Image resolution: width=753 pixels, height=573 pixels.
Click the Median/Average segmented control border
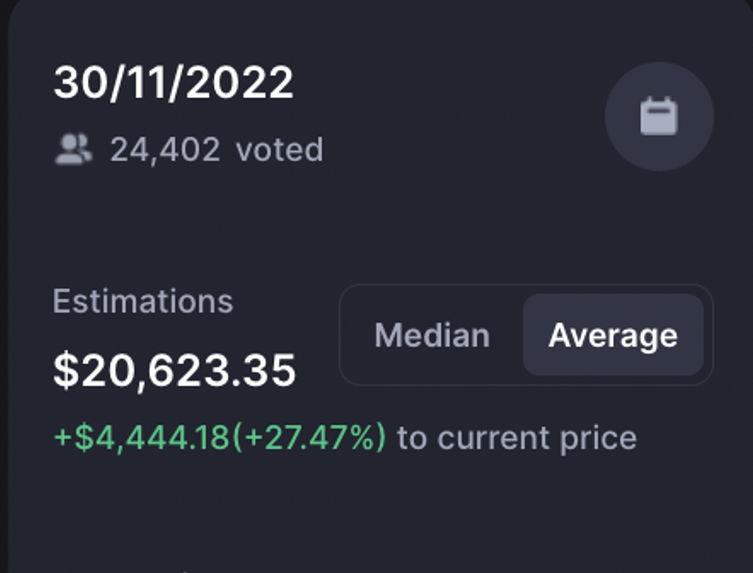click(526, 335)
